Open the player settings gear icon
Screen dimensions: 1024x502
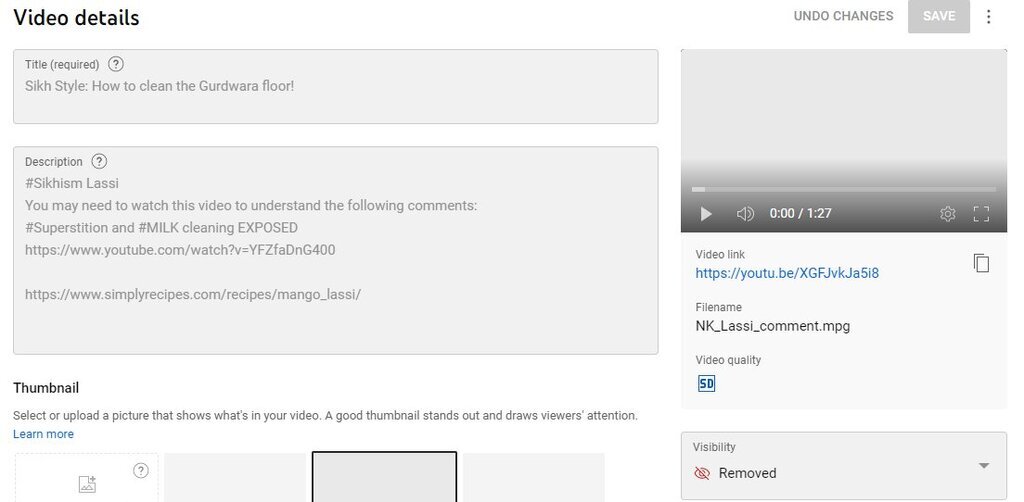click(x=948, y=213)
